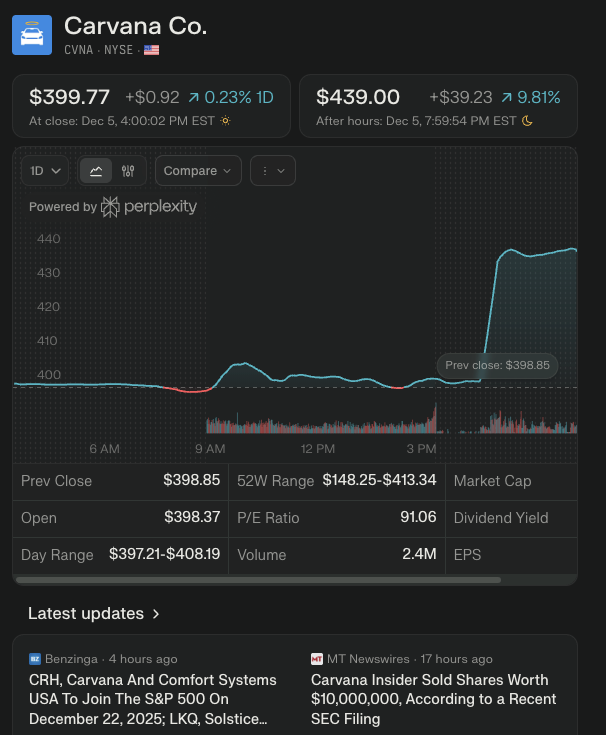
Task: Click the CVNA ticker text
Action: [x=79, y=50]
